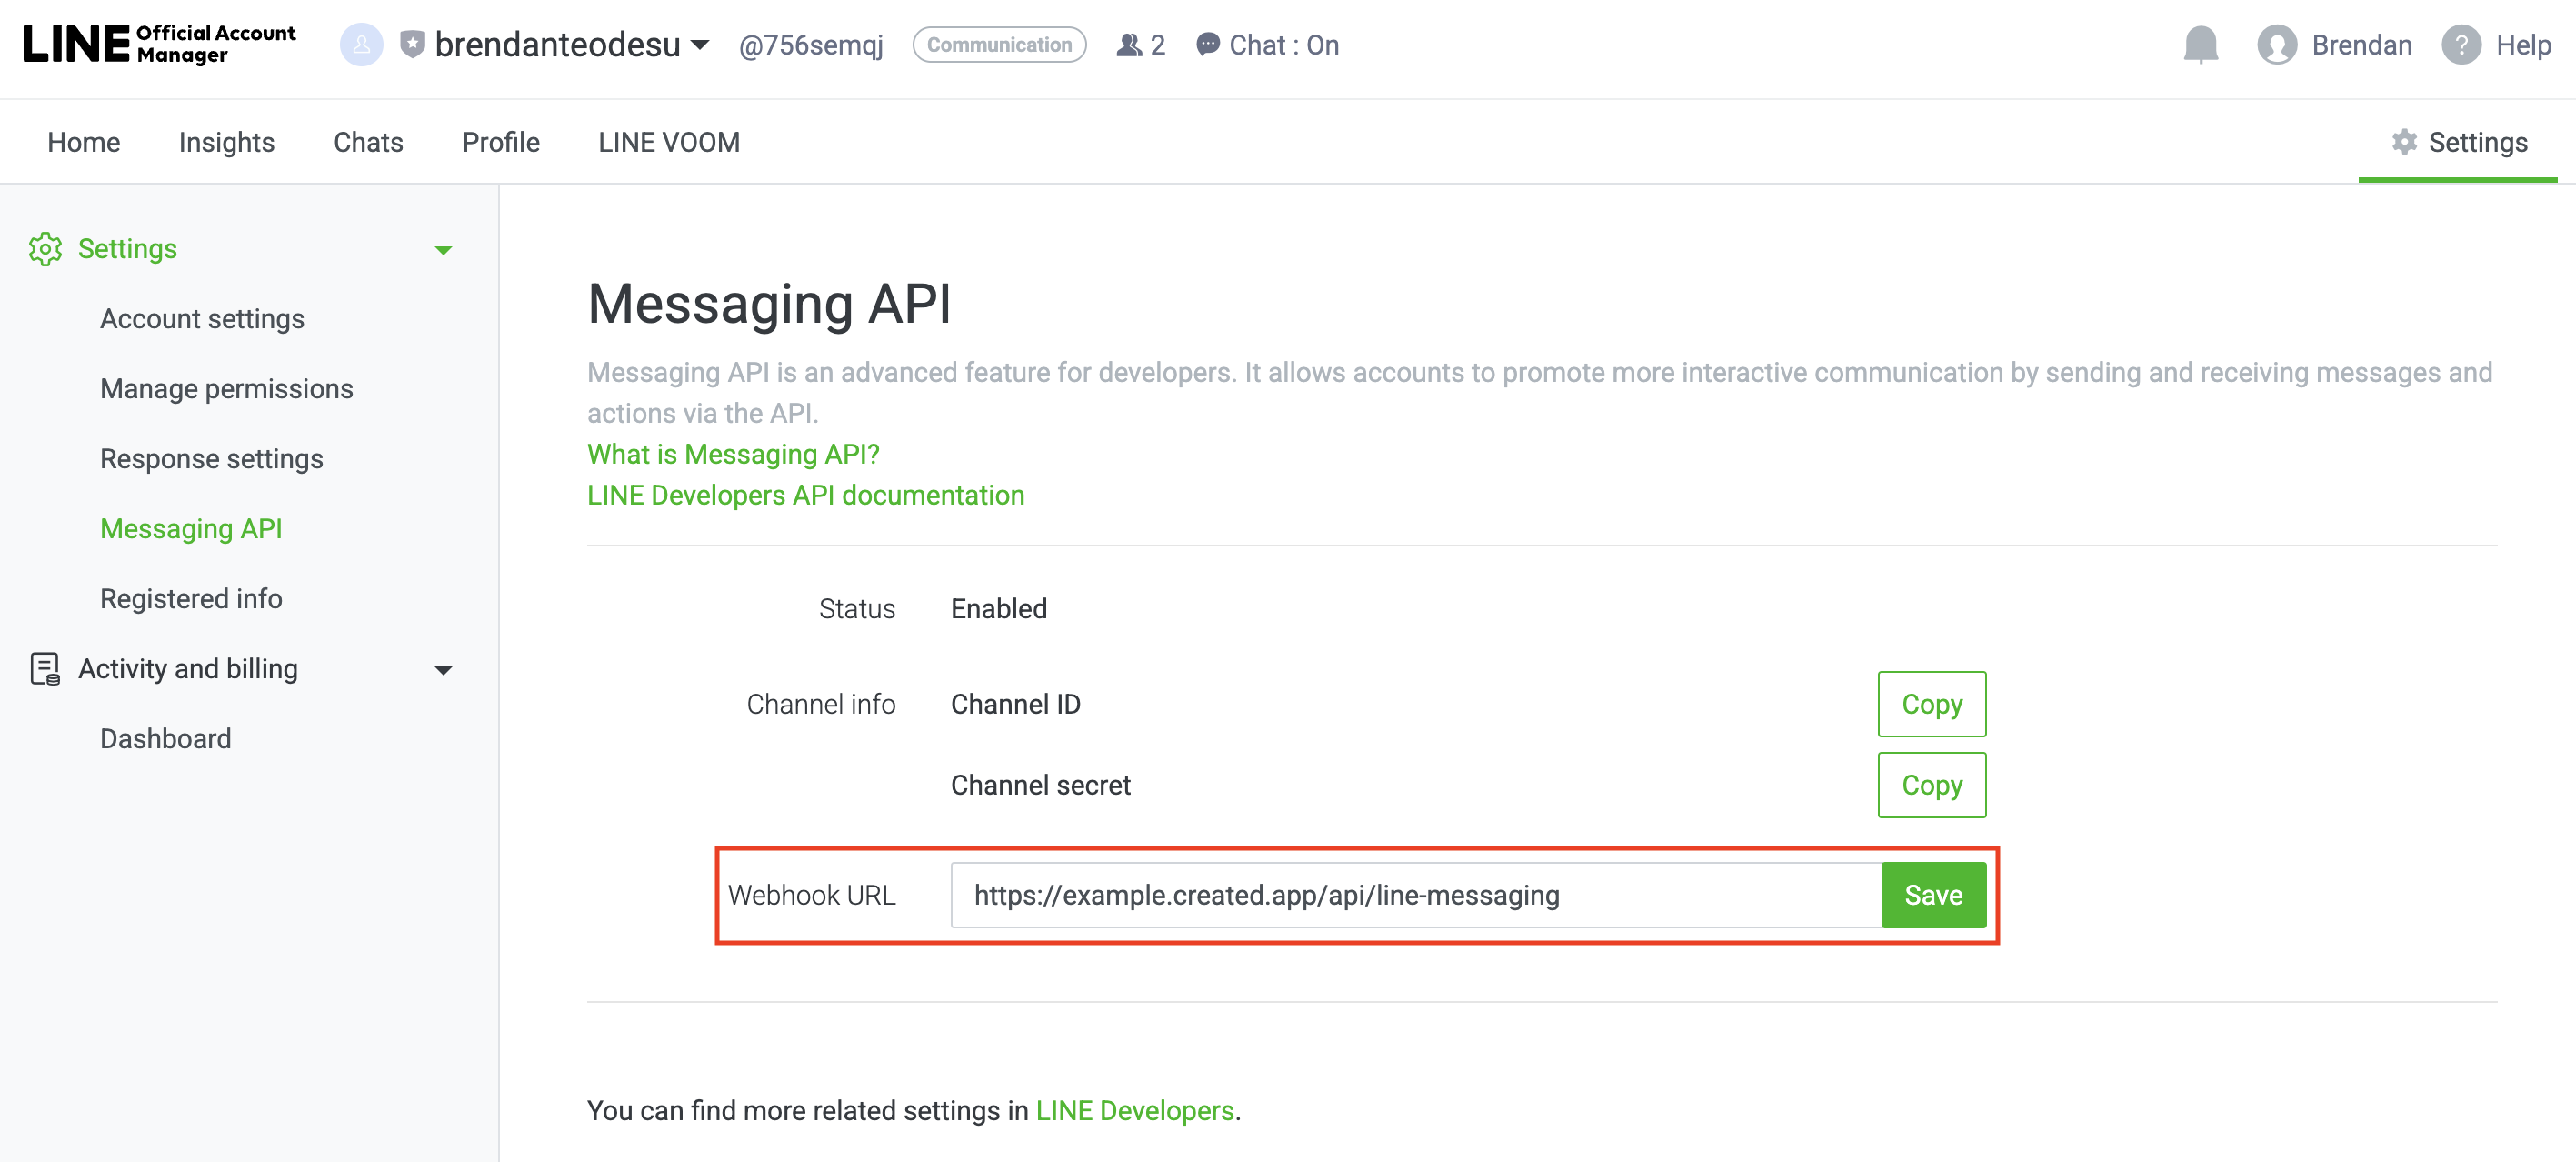Viewport: 2576px width, 1162px height.
Task: Open What is Messaging API link
Action: [733, 454]
